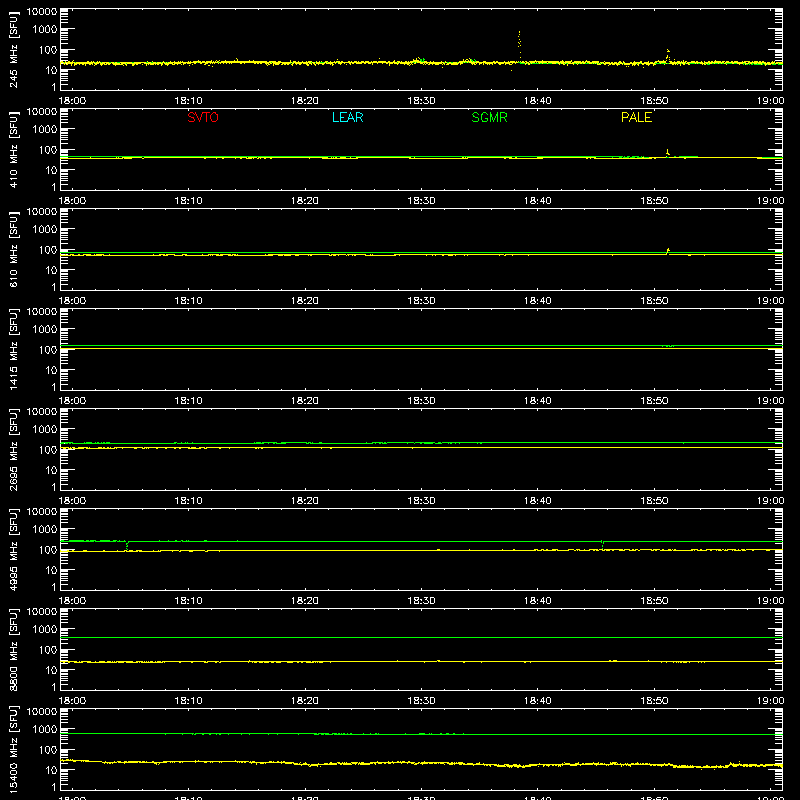The height and width of the screenshot is (800, 800).
Task: Click the tall yellow spike near 18:38 in 245 MHz plot
Action: click(x=519, y=46)
